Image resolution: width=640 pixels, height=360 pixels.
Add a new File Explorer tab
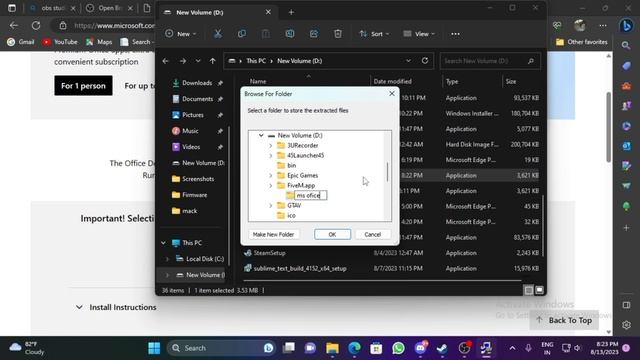click(291, 12)
